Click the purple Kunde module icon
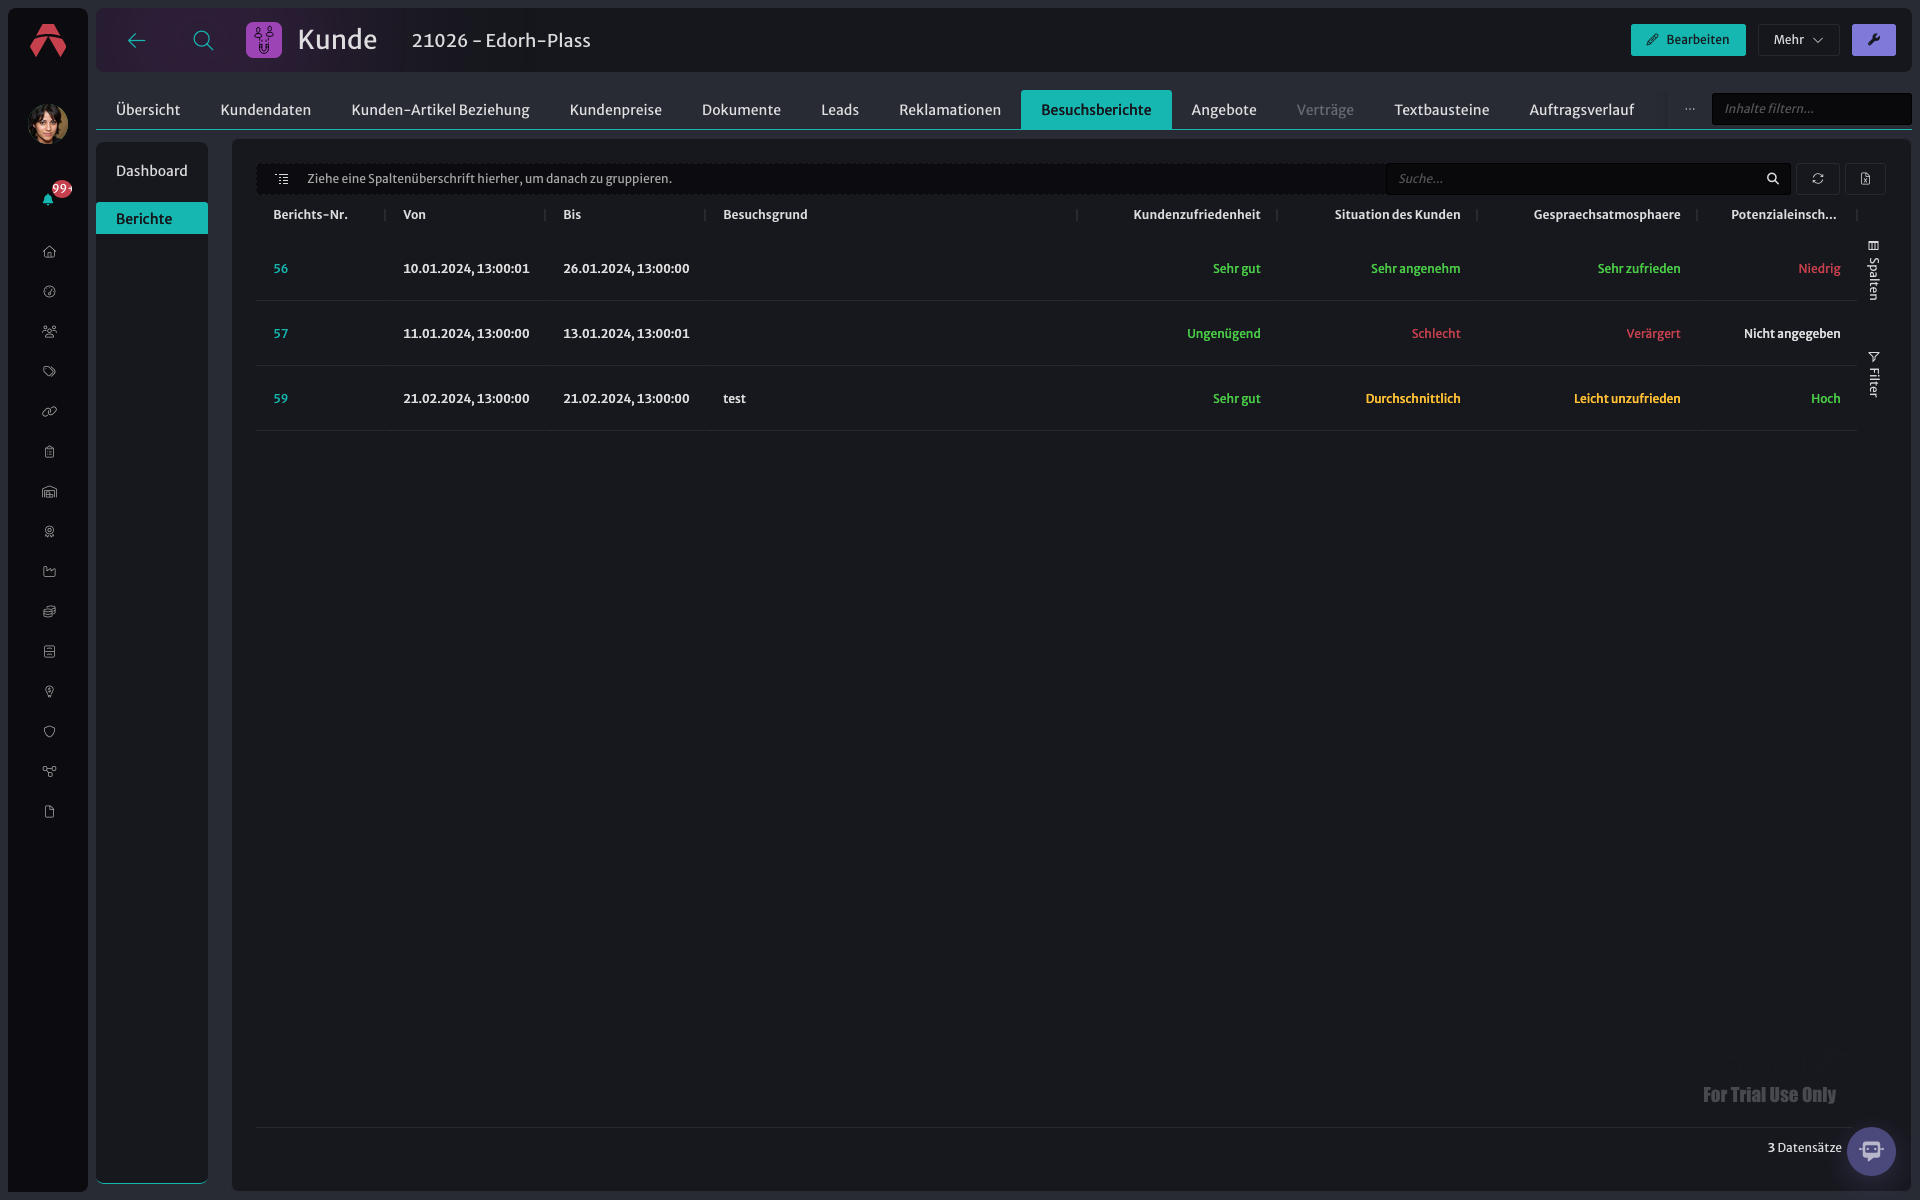The width and height of the screenshot is (1920, 1200). pos(264,40)
